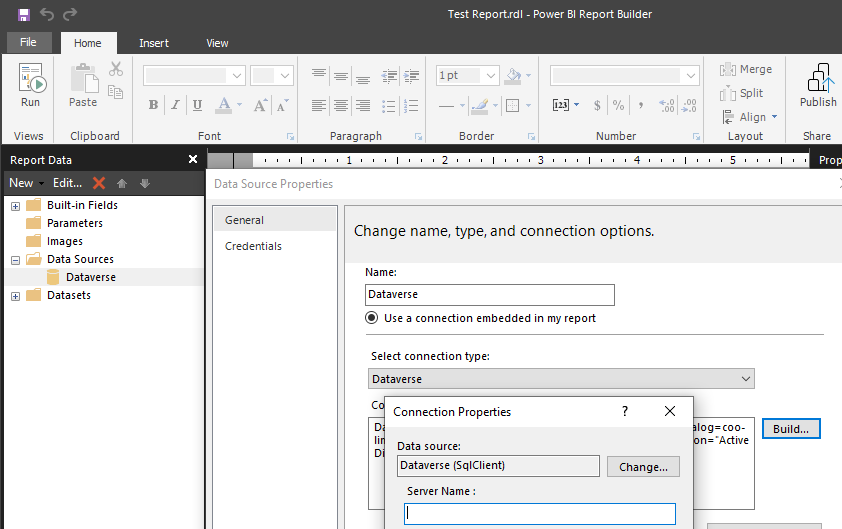Decrease the font size

pyautogui.click(x=282, y=105)
